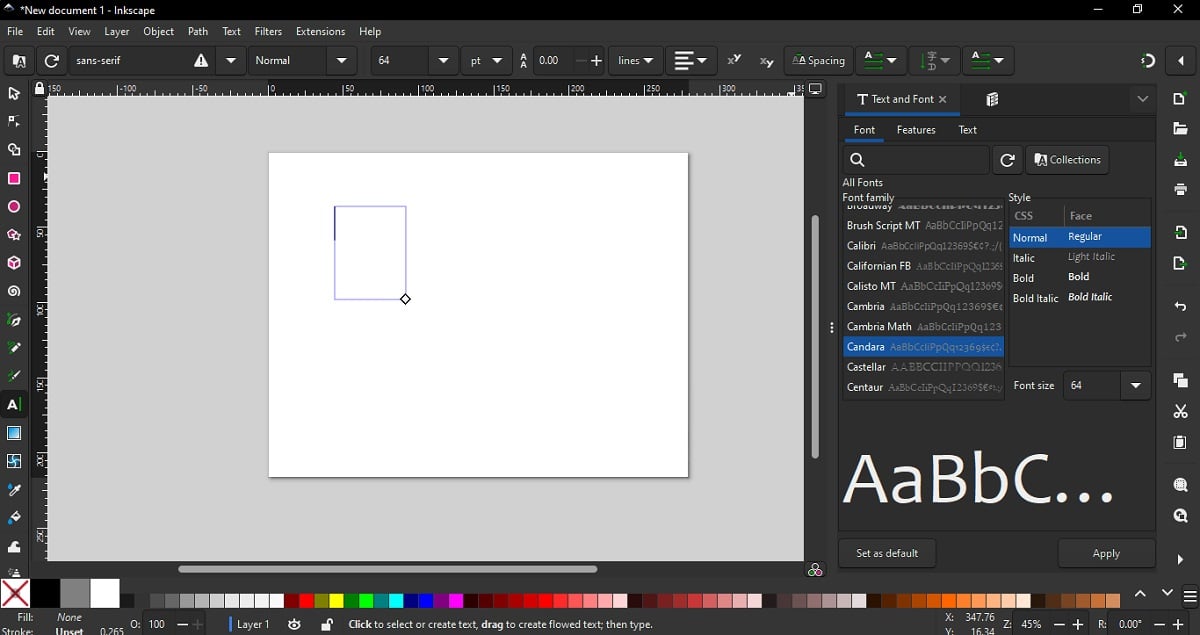Select the Node editing tool
The height and width of the screenshot is (635, 1200).
pos(14,122)
